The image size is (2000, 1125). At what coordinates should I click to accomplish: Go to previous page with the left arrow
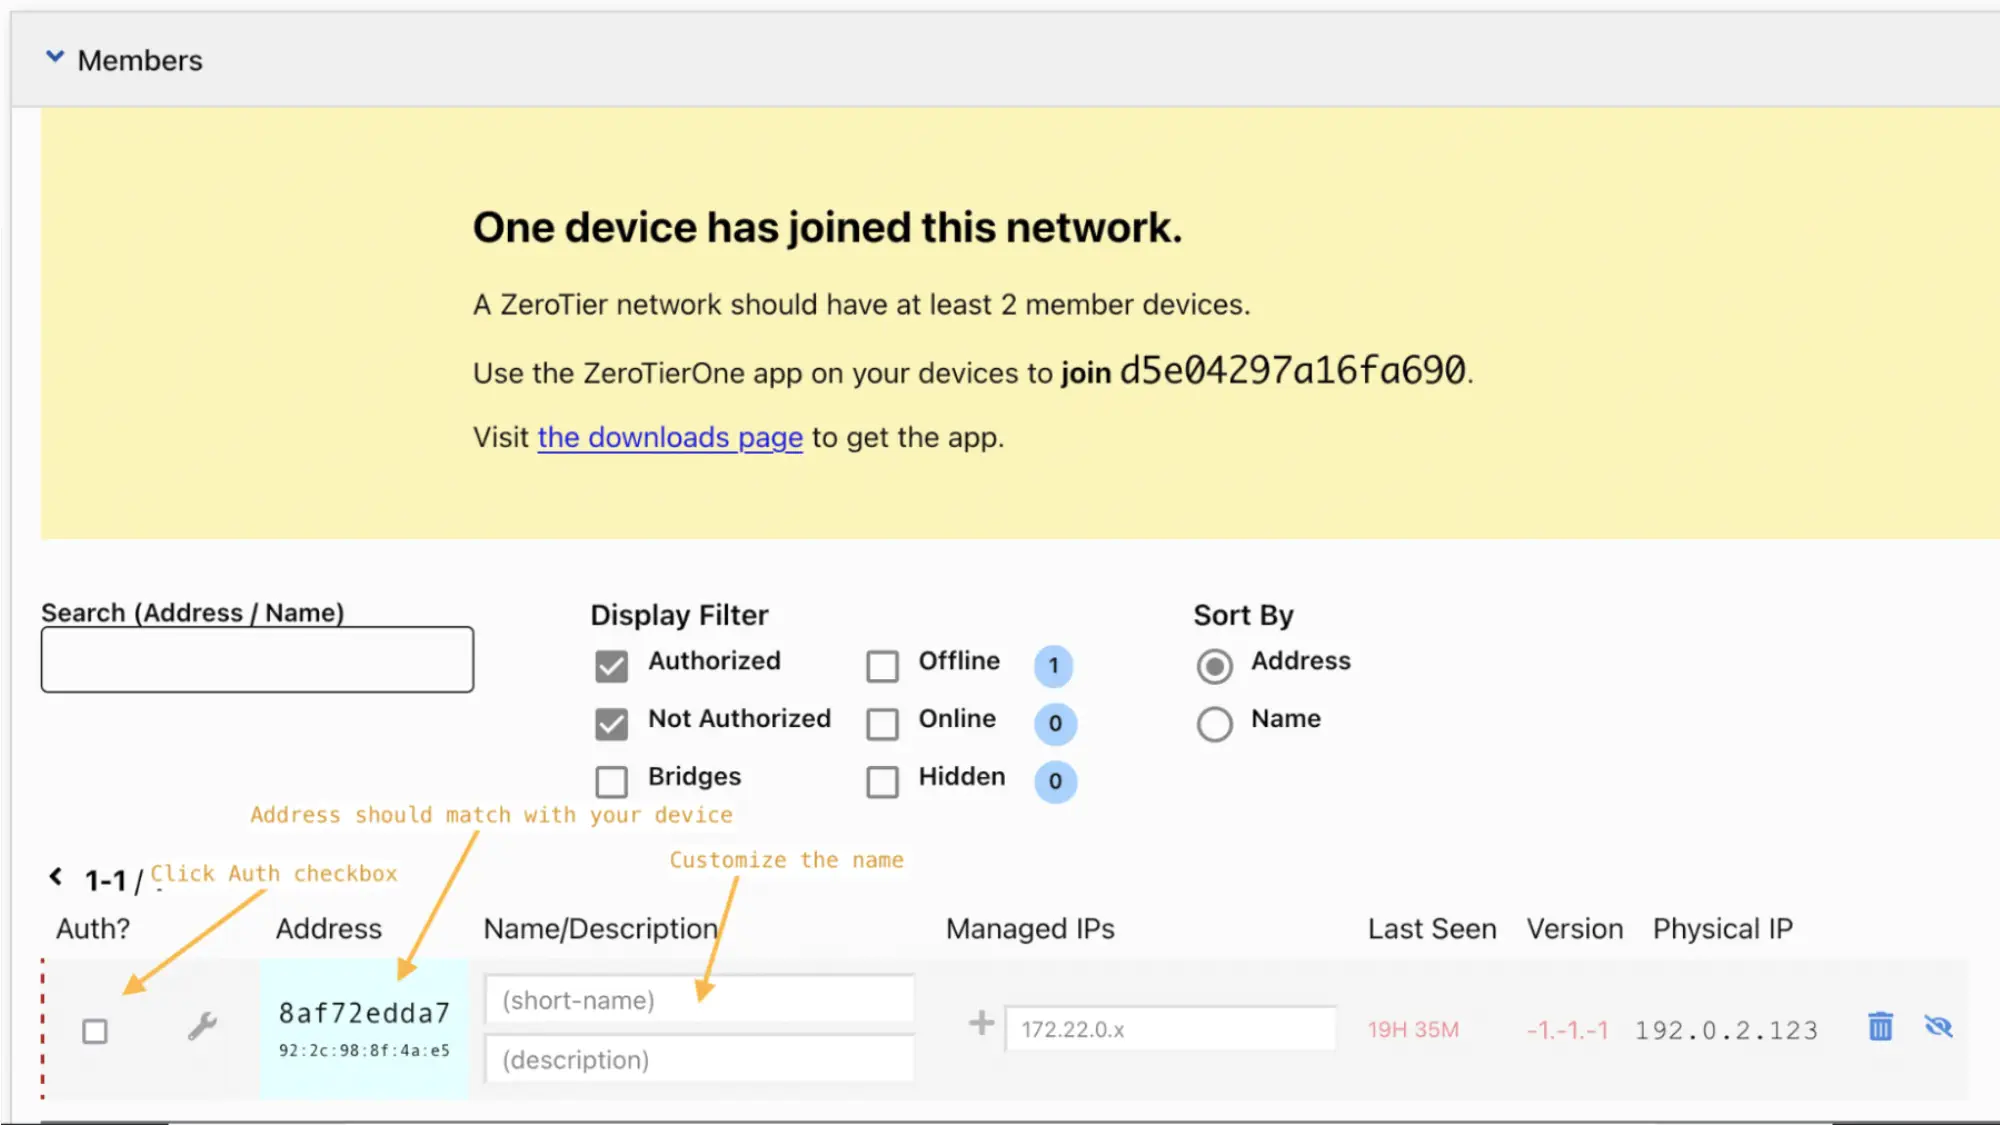pyautogui.click(x=55, y=876)
